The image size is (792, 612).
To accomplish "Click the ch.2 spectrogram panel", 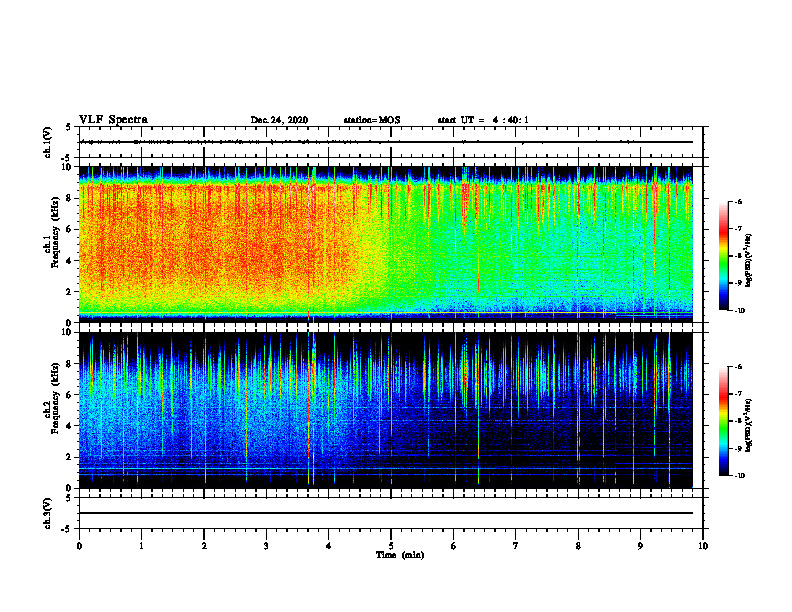I will click(x=386, y=410).
